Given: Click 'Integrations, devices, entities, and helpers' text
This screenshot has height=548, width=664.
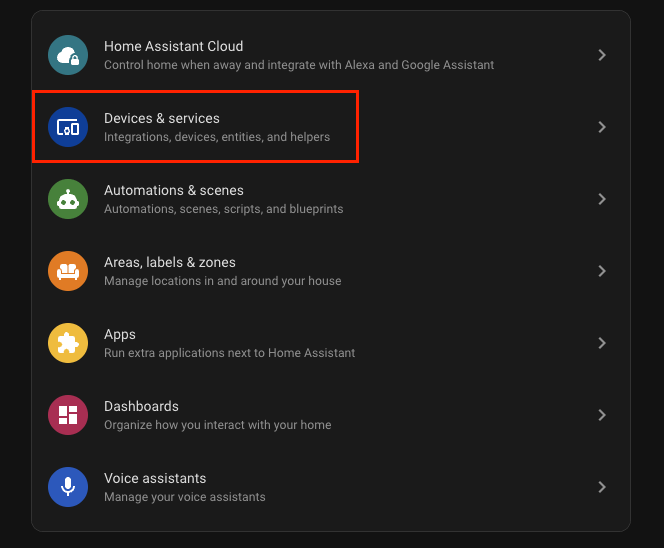Looking at the screenshot, I should click(217, 137).
